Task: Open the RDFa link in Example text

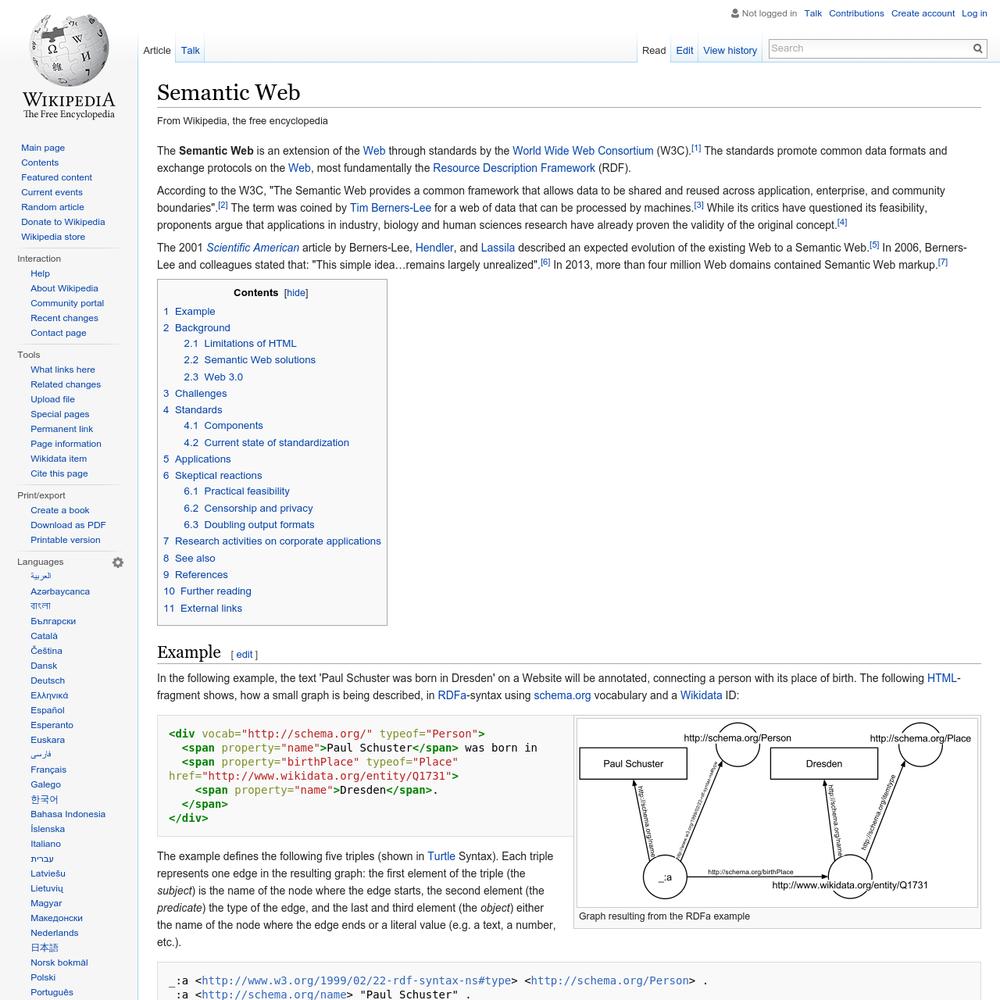Action: tap(452, 695)
